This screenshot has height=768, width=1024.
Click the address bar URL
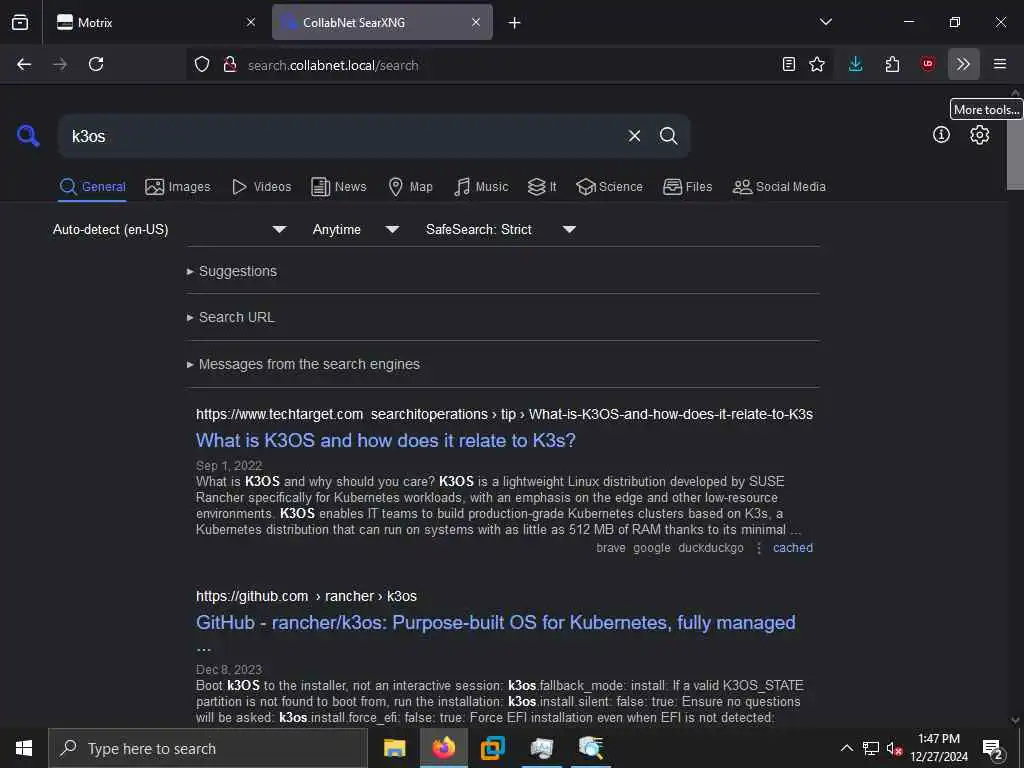333,65
